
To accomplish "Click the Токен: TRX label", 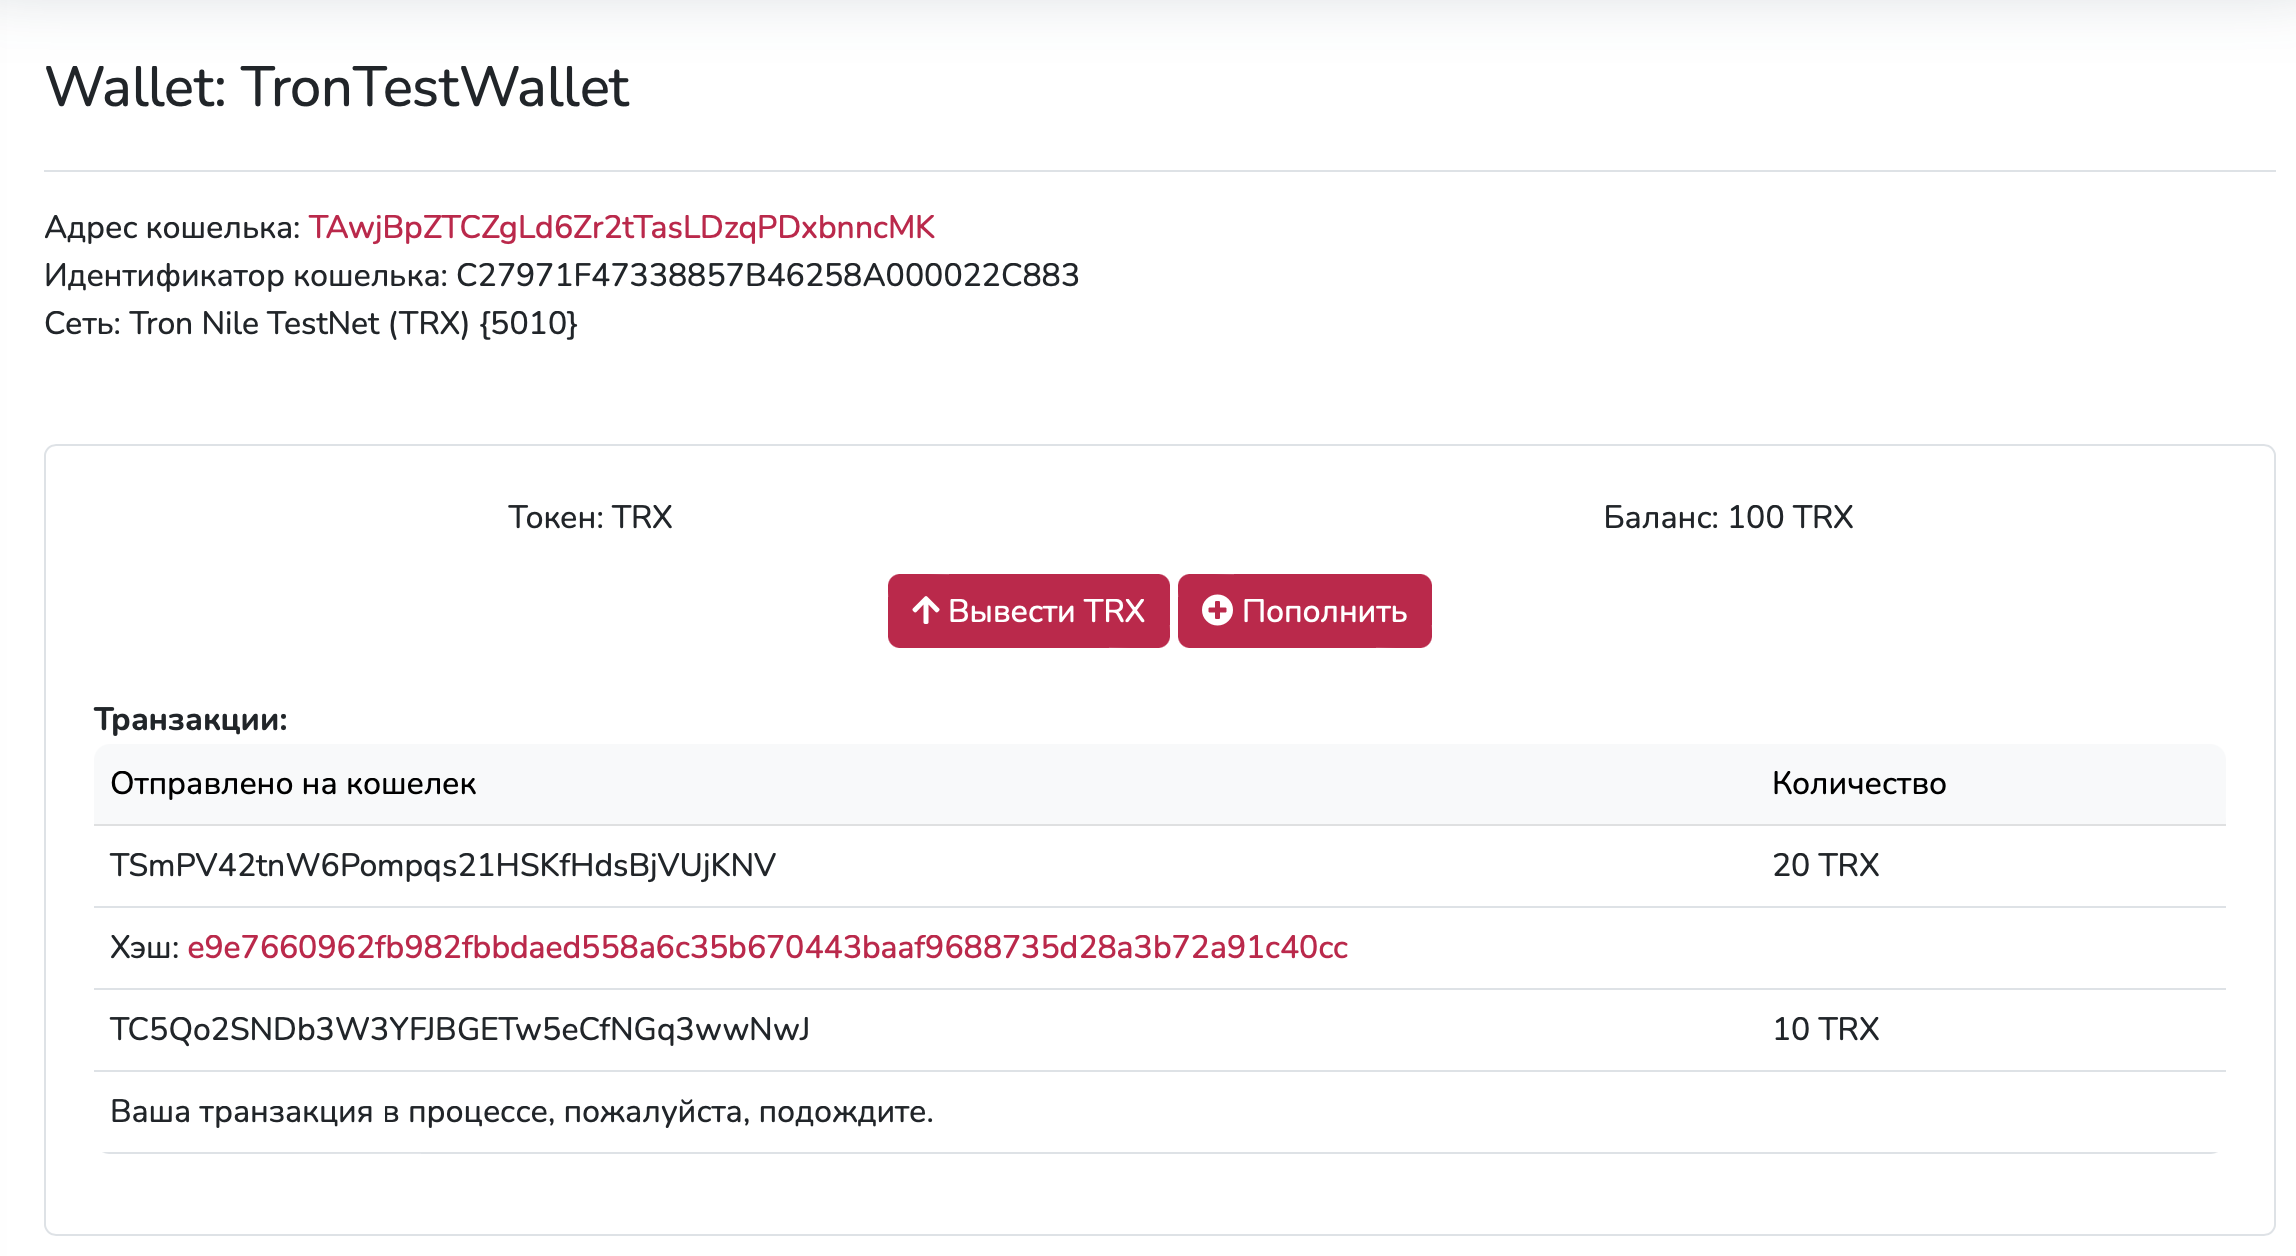I will tap(590, 517).
